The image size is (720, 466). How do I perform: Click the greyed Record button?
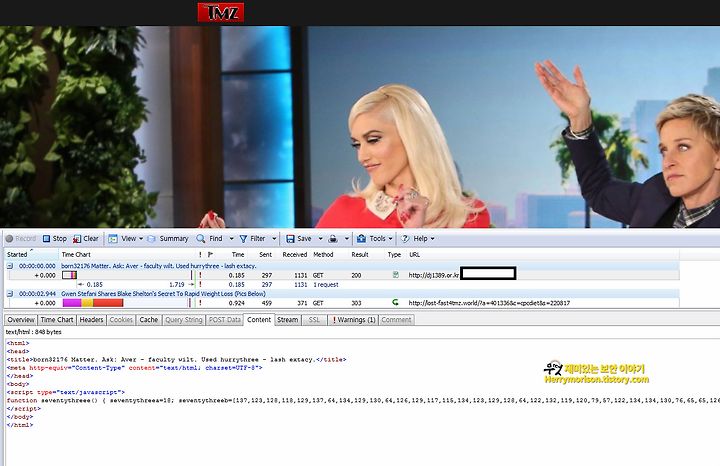click(21, 239)
